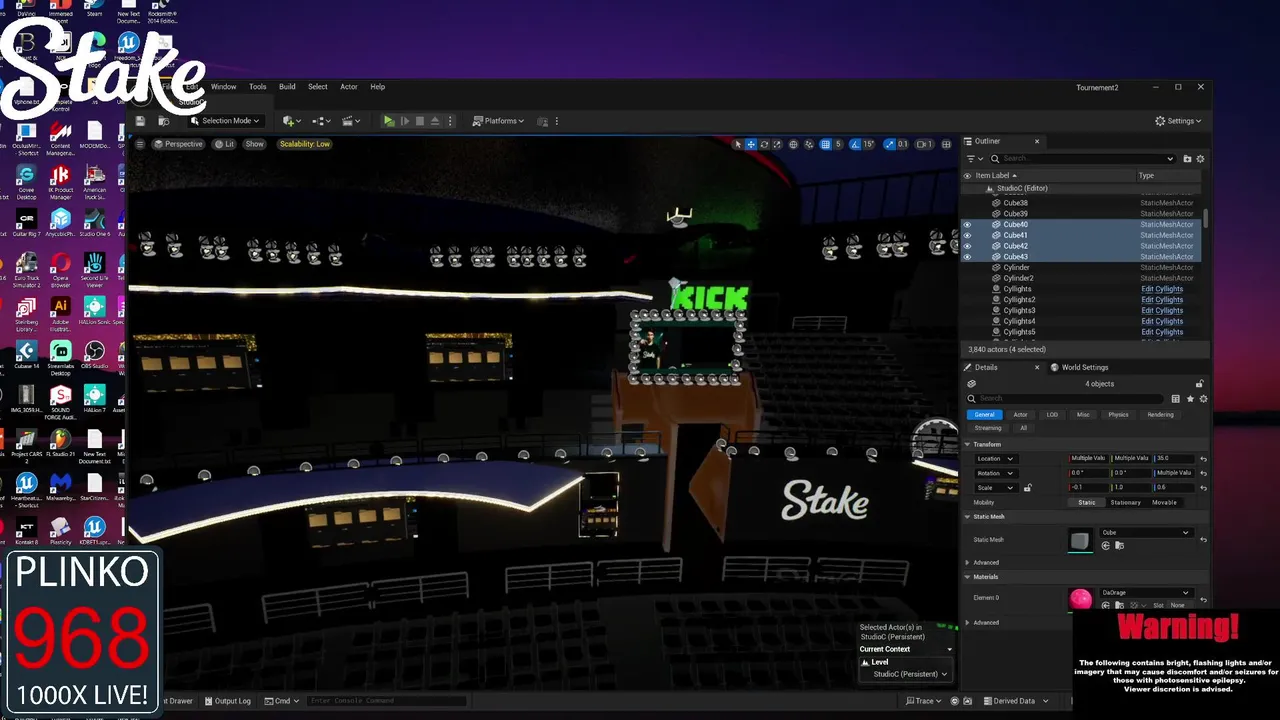The image size is (1280, 720).
Task: Set Mobility to Movable
Action: coord(1164,502)
